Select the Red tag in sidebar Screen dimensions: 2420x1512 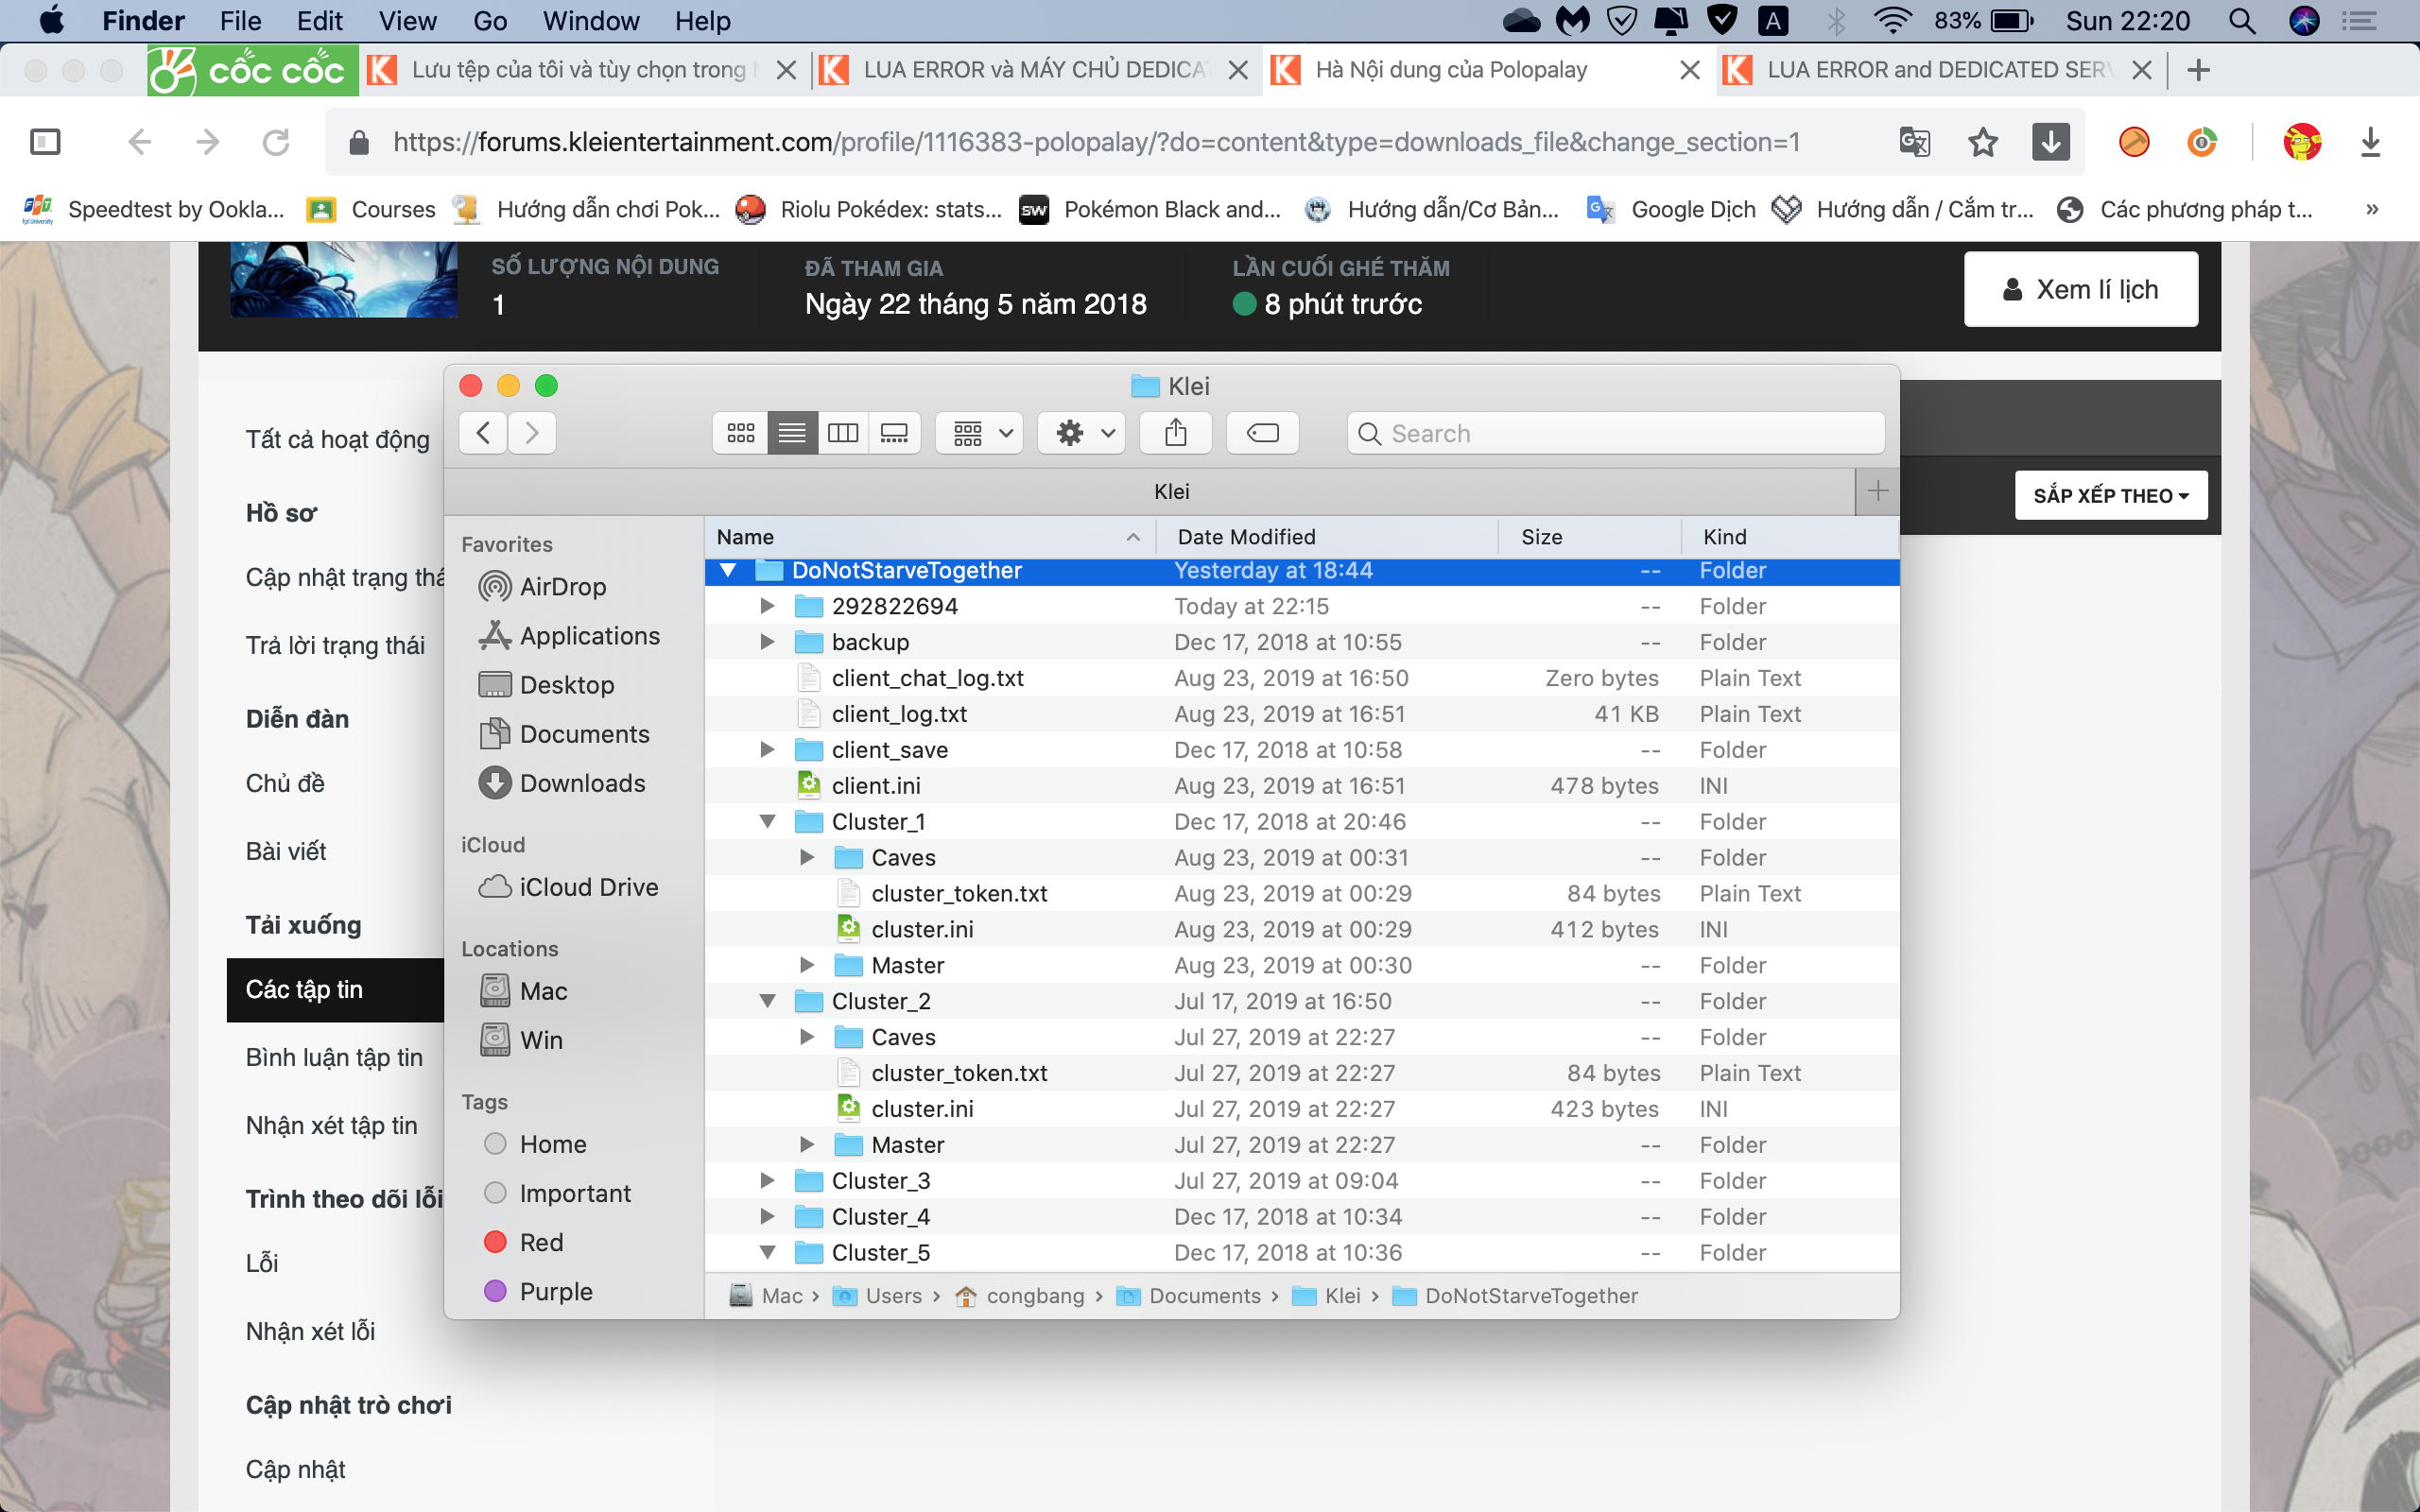540,1242
